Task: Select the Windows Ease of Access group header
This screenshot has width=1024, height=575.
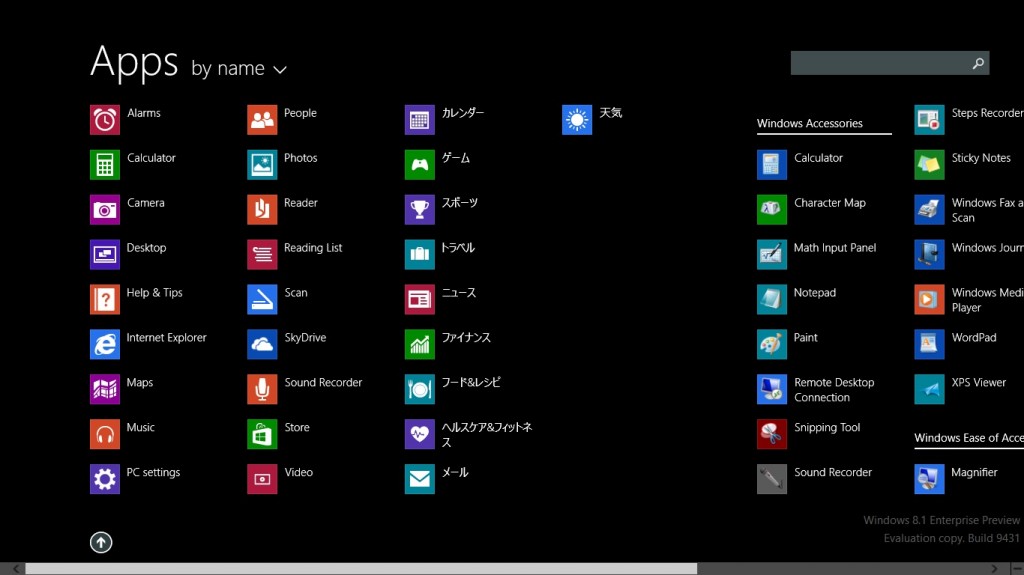Action: (x=968, y=438)
